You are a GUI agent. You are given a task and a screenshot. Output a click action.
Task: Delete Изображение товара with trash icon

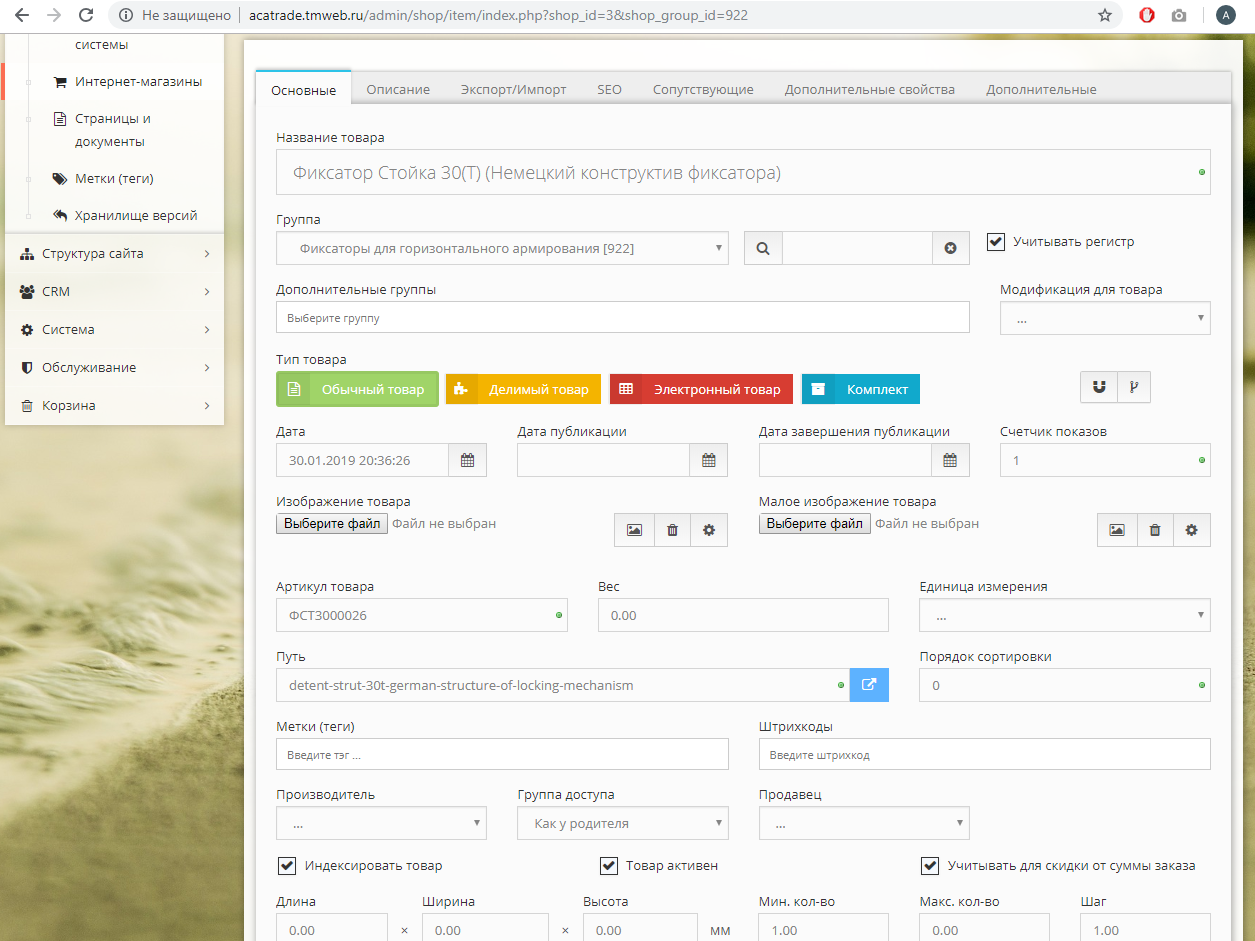pos(672,530)
